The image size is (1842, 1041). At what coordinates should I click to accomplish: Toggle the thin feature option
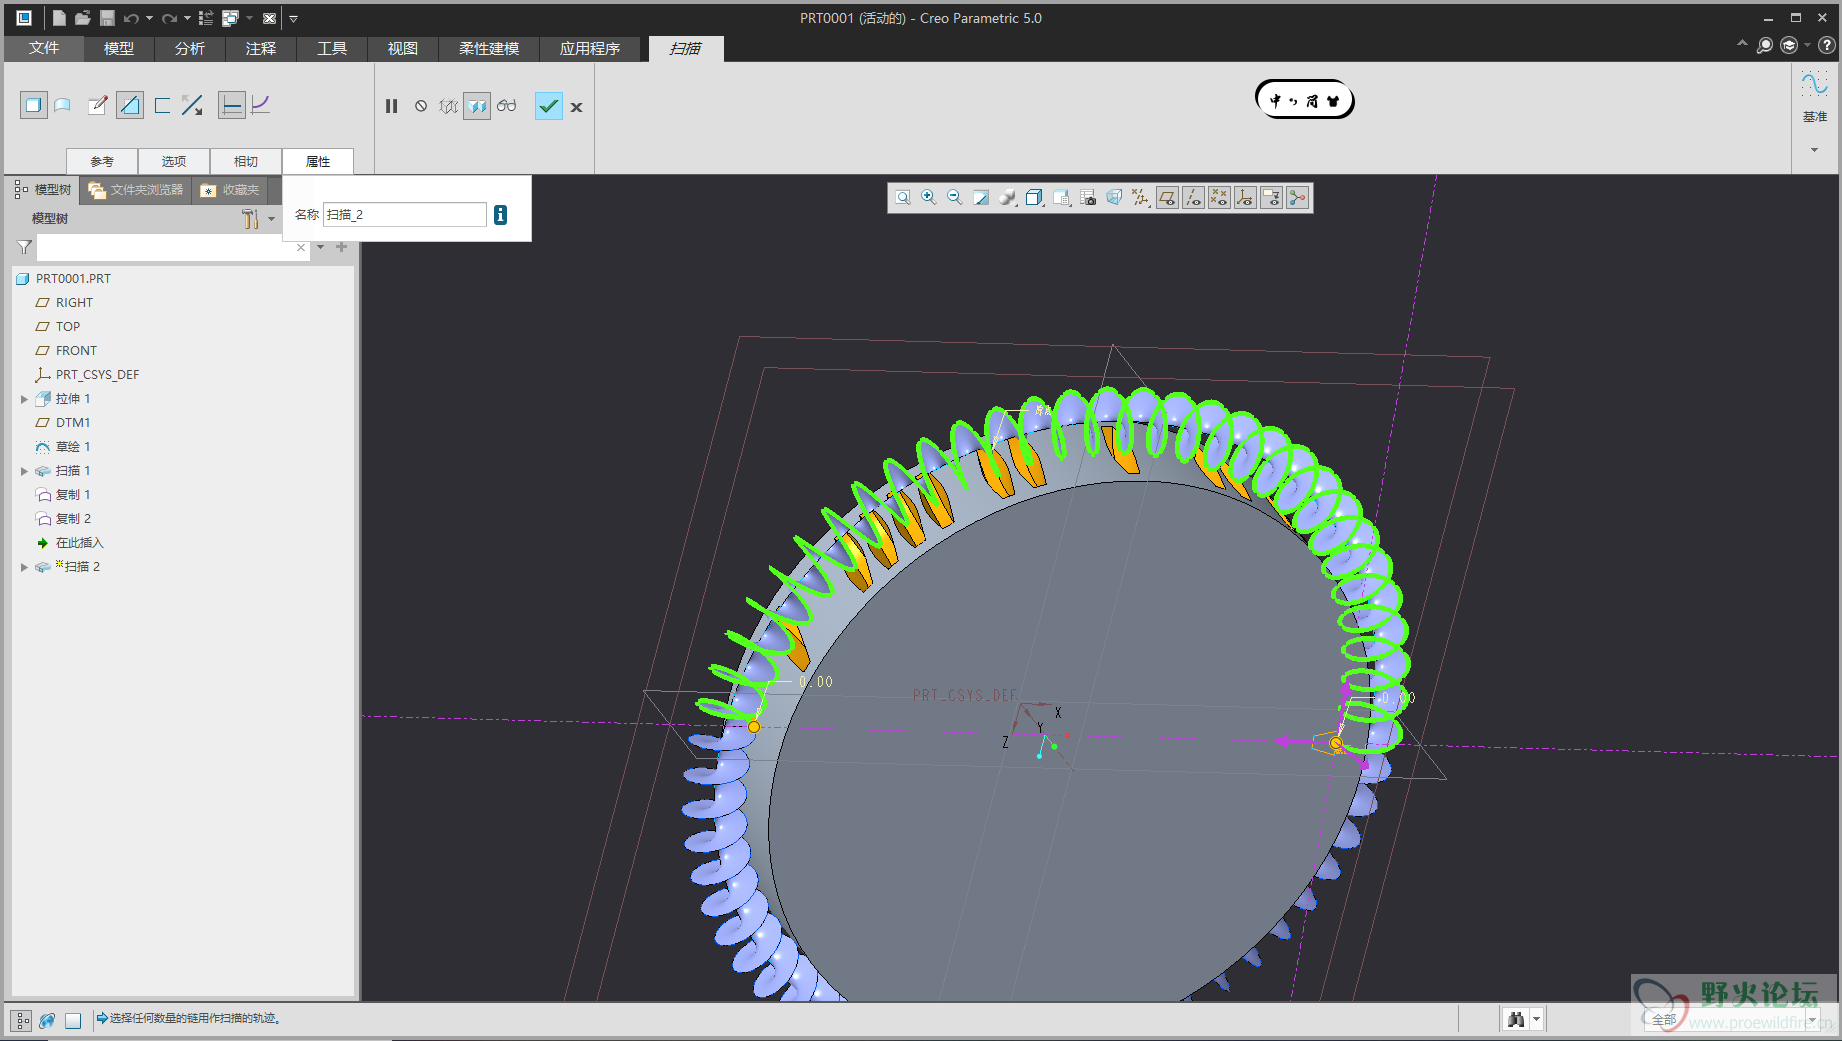(x=162, y=105)
